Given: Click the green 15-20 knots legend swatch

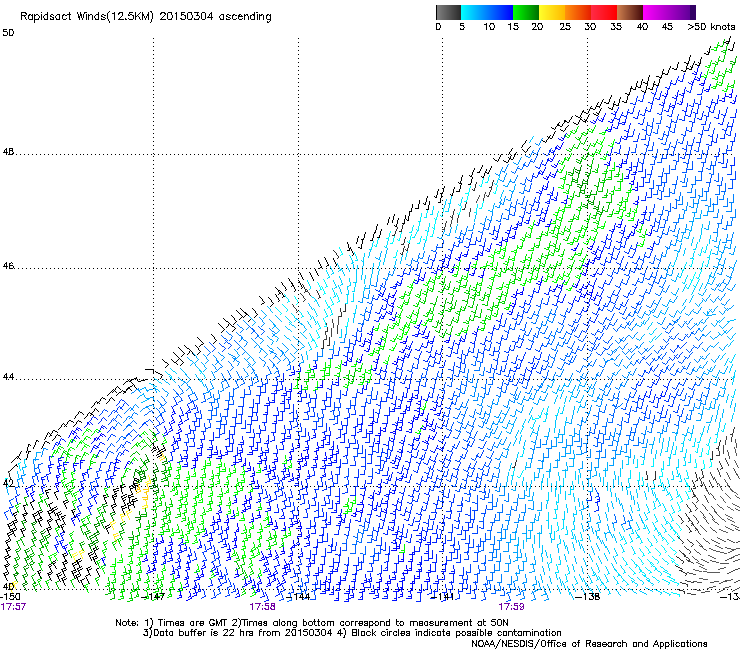Looking at the screenshot, I should click(x=526, y=12).
